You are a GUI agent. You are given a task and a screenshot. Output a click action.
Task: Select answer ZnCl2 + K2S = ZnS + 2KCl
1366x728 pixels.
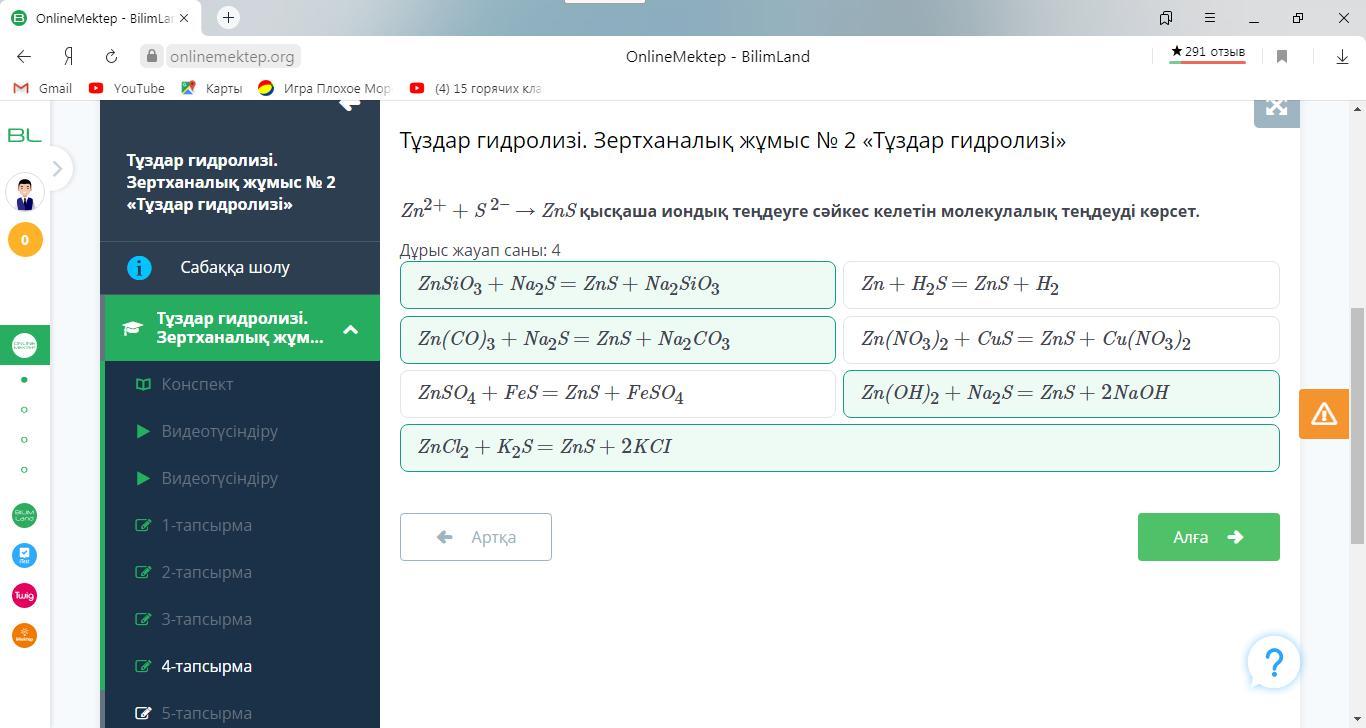click(x=839, y=447)
